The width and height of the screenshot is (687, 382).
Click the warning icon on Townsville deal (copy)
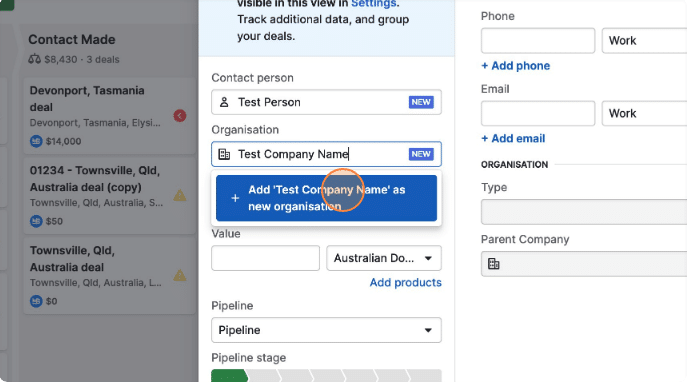[180, 195]
